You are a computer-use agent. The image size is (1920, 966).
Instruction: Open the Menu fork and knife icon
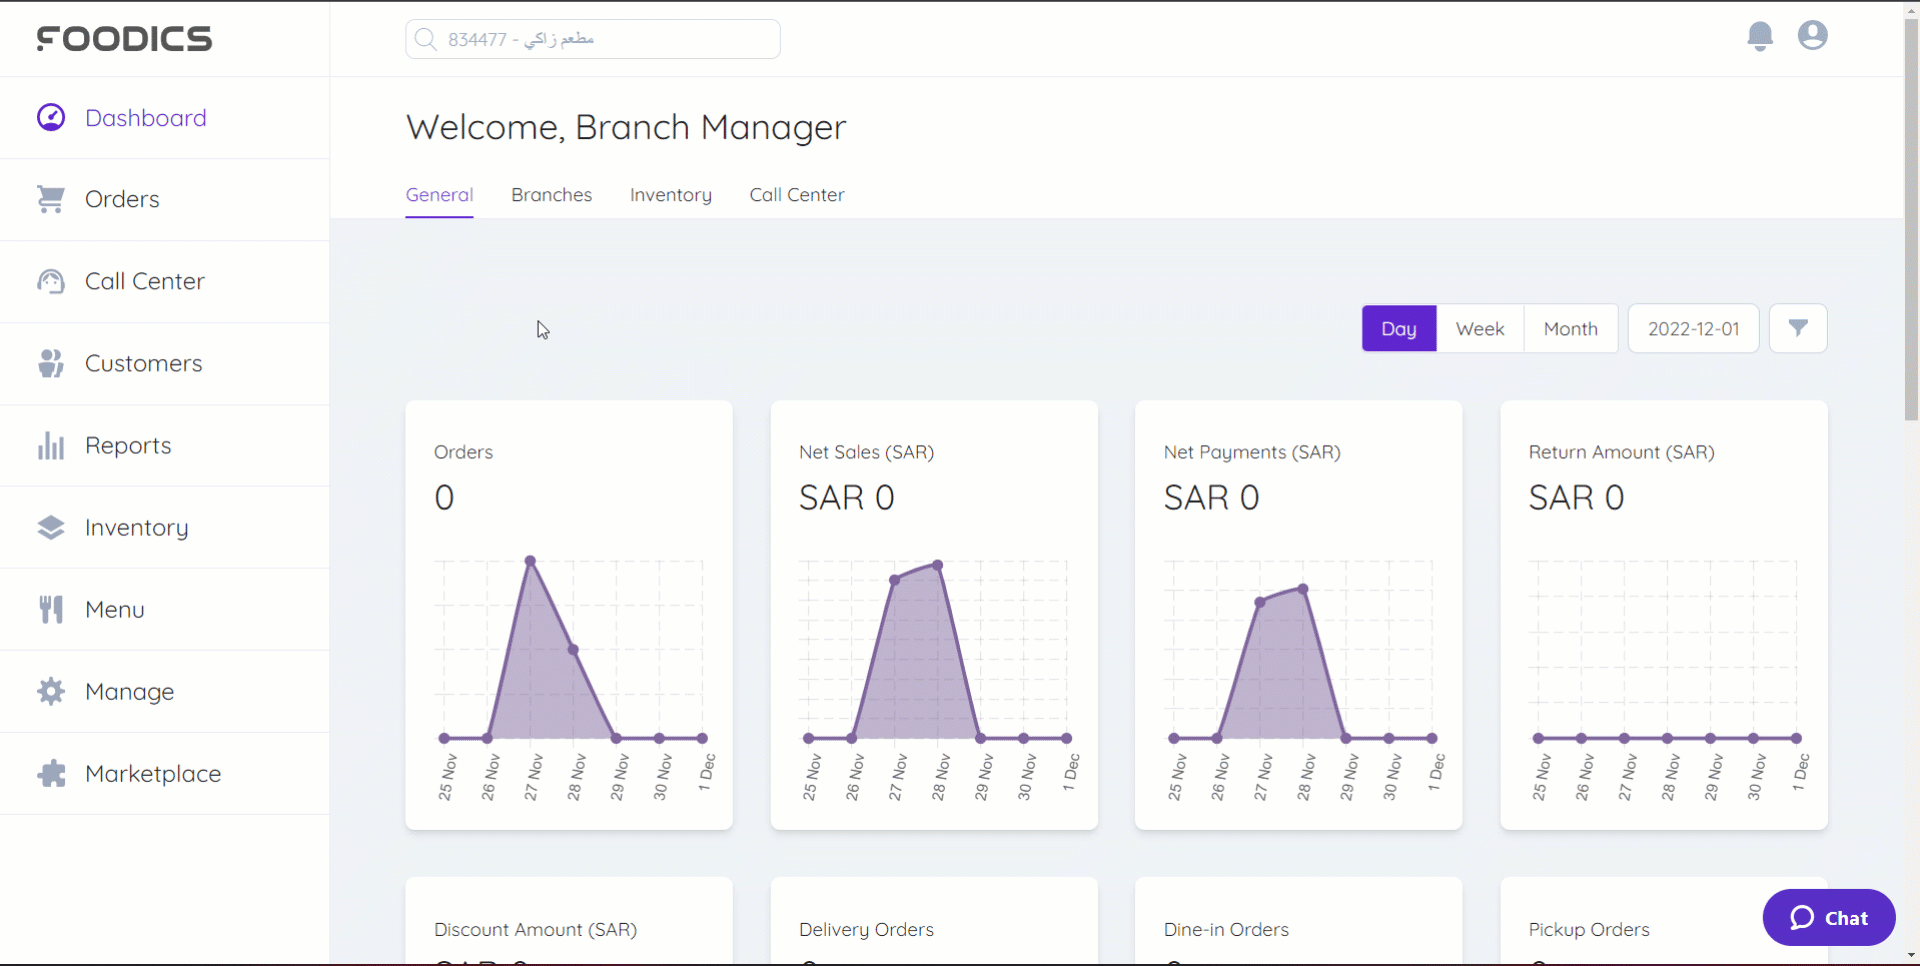(x=51, y=610)
